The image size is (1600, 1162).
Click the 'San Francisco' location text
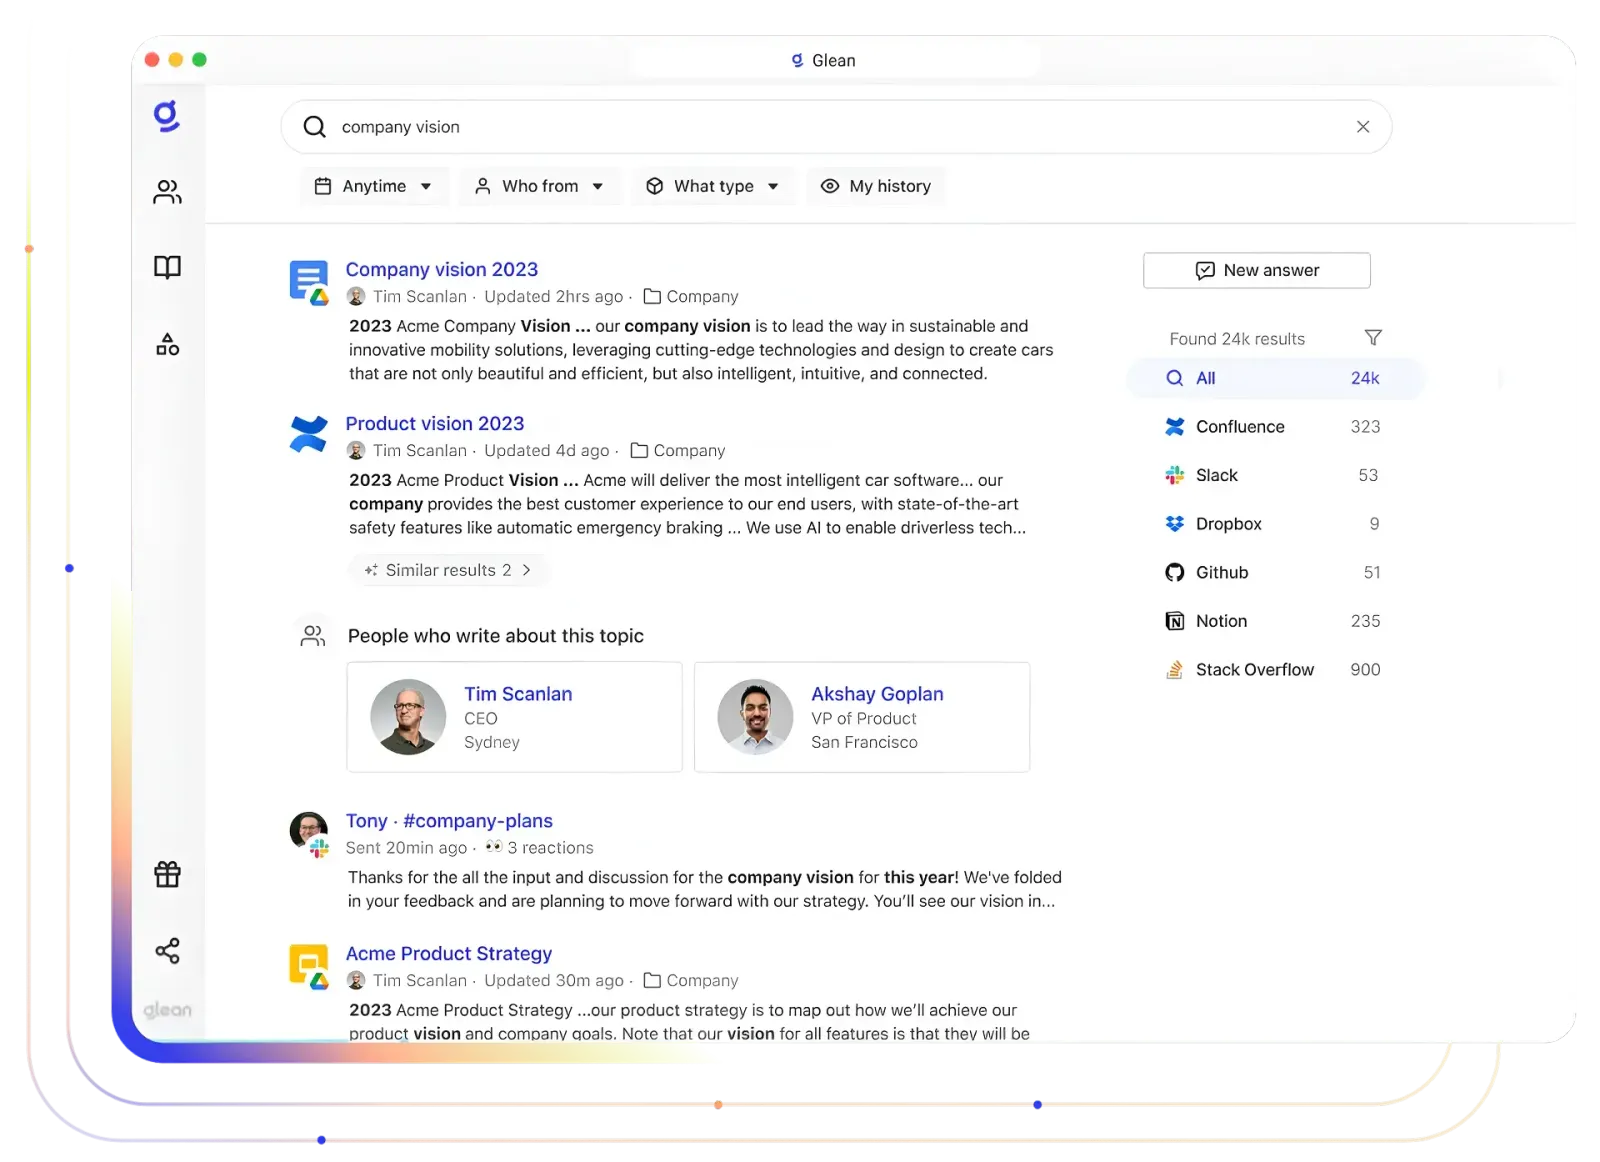[864, 743]
